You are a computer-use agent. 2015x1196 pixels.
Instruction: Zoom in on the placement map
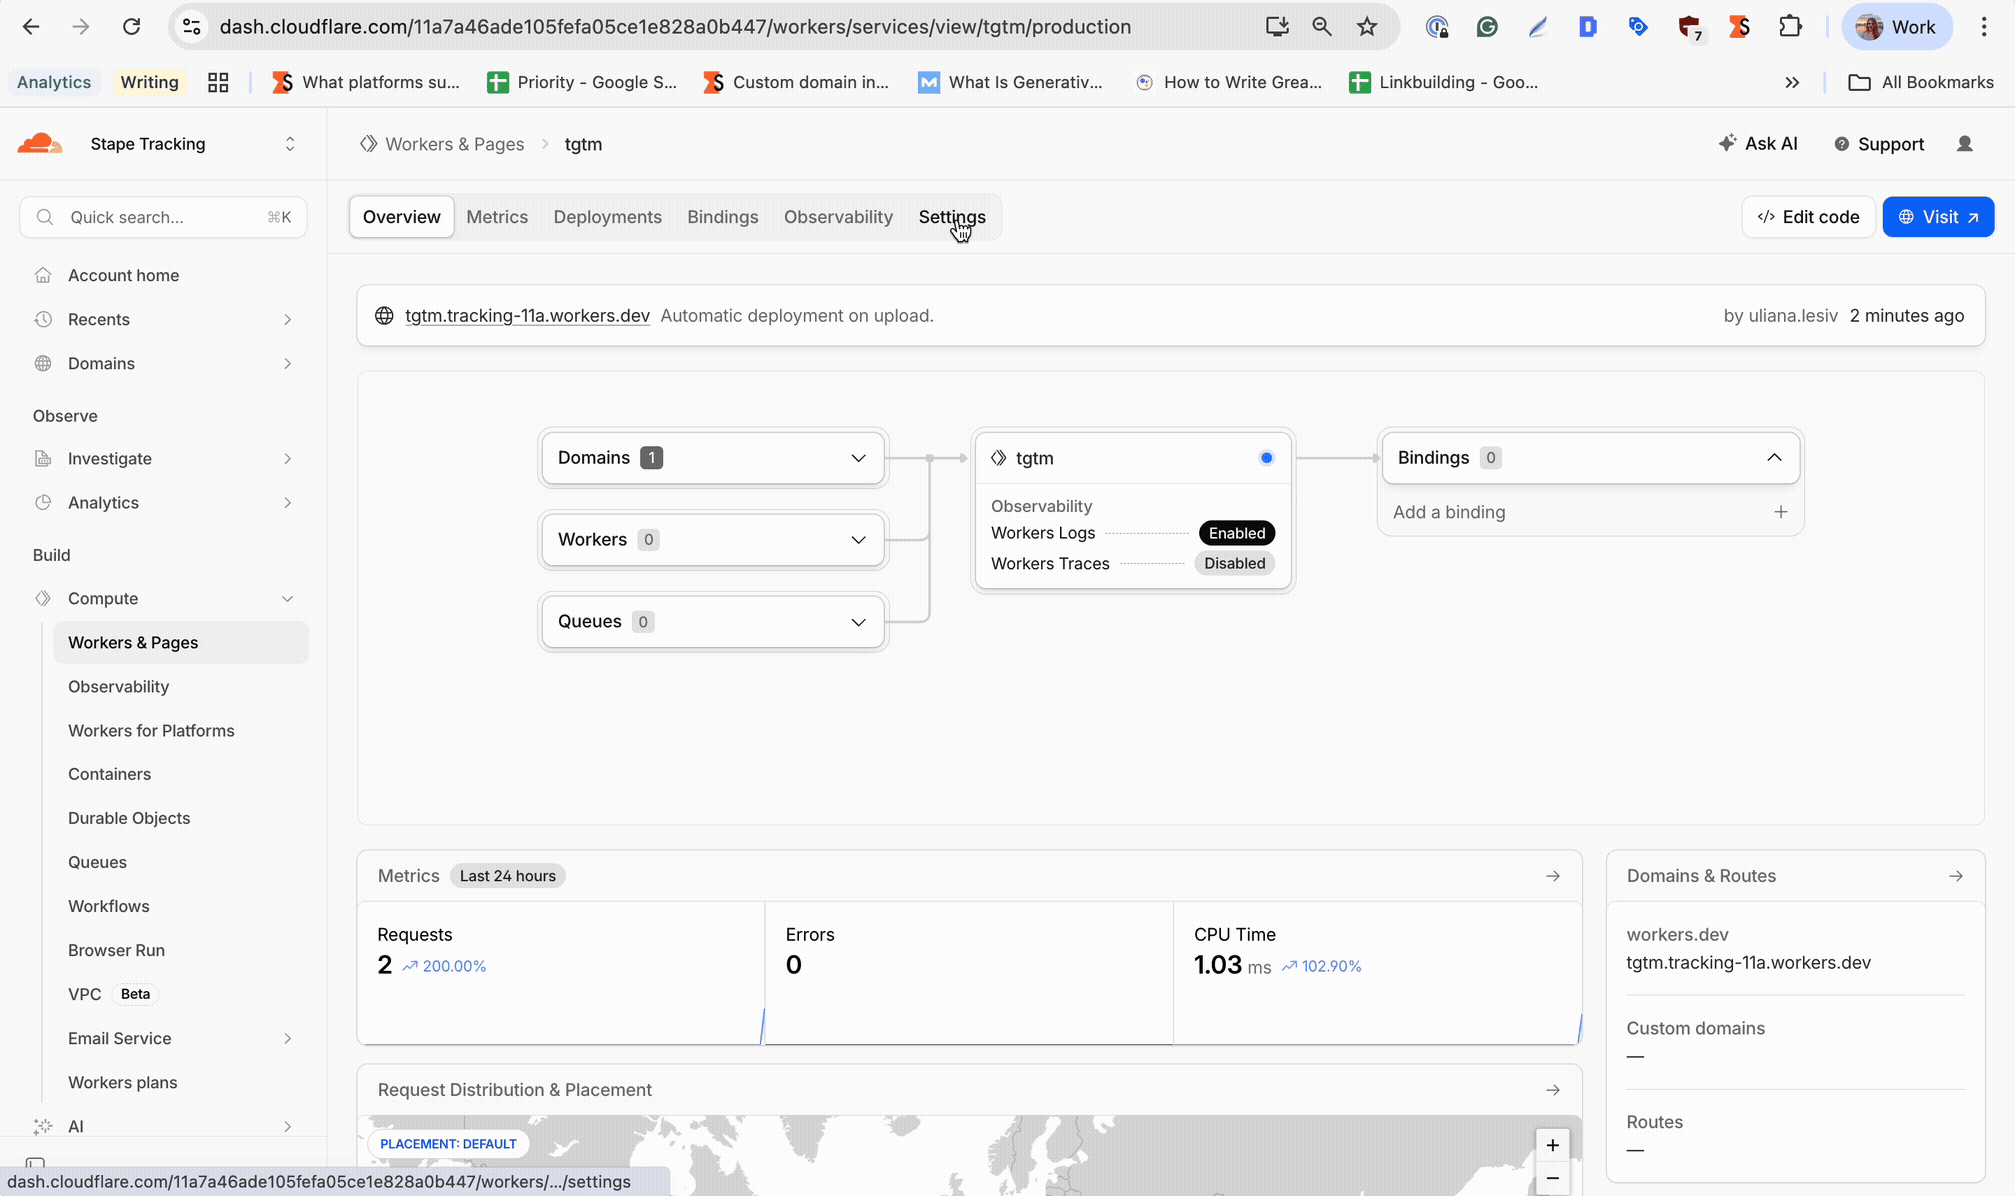[1552, 1145]
